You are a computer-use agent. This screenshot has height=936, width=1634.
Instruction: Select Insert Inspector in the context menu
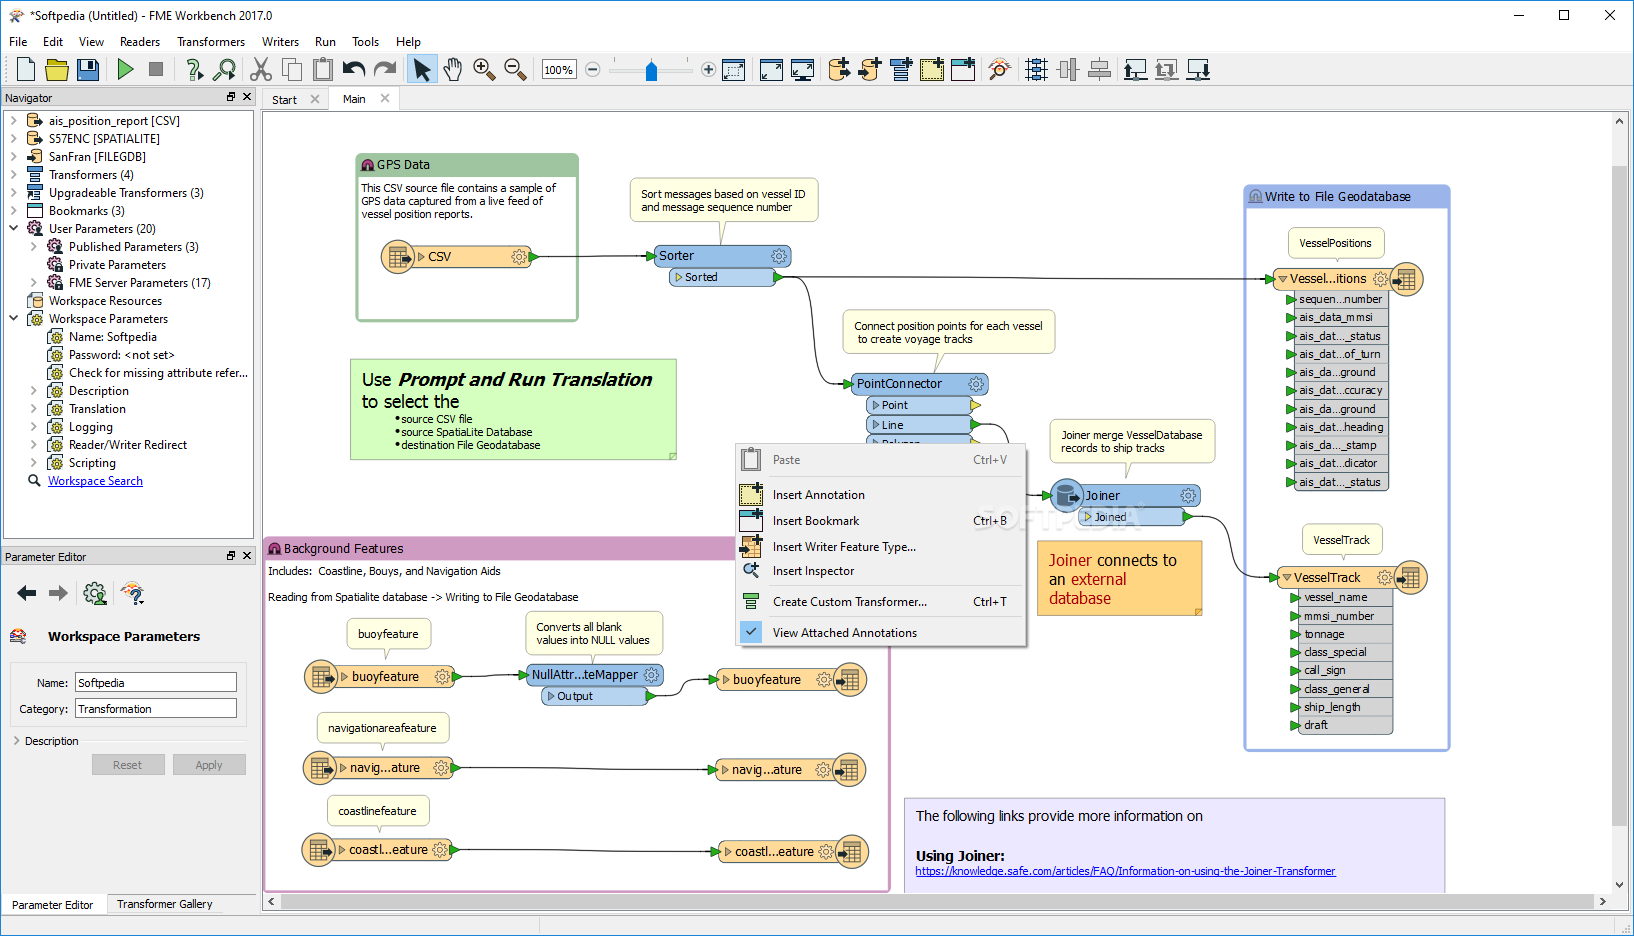tap(880, 571)
